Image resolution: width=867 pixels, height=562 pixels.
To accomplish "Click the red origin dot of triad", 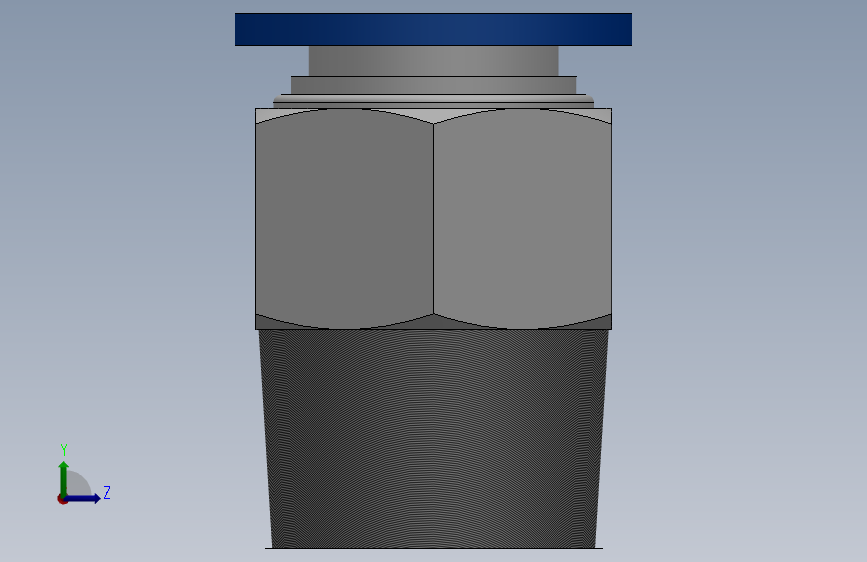I will (62, 499).
